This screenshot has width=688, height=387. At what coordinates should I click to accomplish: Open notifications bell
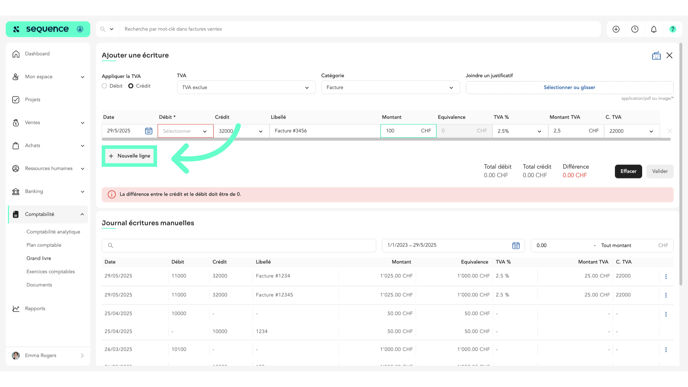click(x=654, y=29)
